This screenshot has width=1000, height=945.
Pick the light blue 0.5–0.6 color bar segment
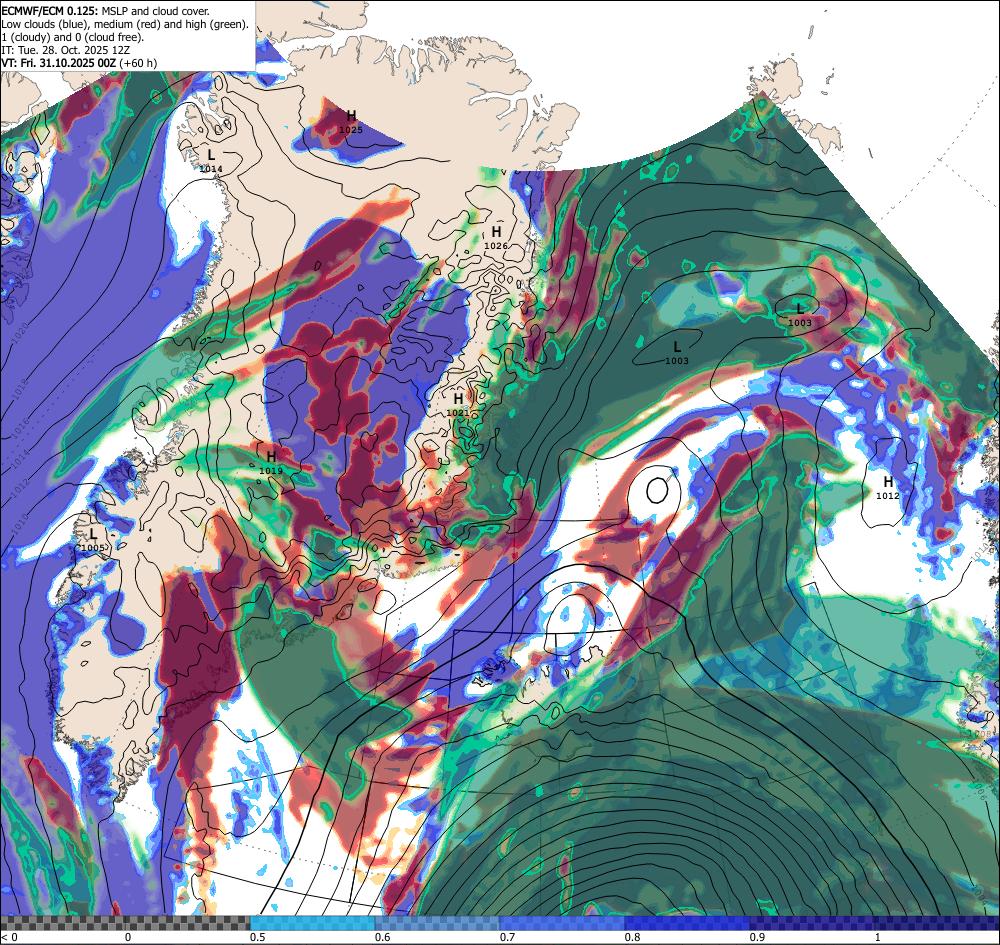(312, 923)
